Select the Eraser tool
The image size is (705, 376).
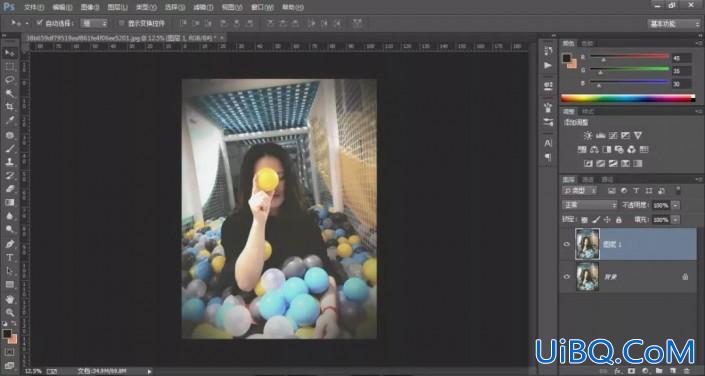pos(9,189)
